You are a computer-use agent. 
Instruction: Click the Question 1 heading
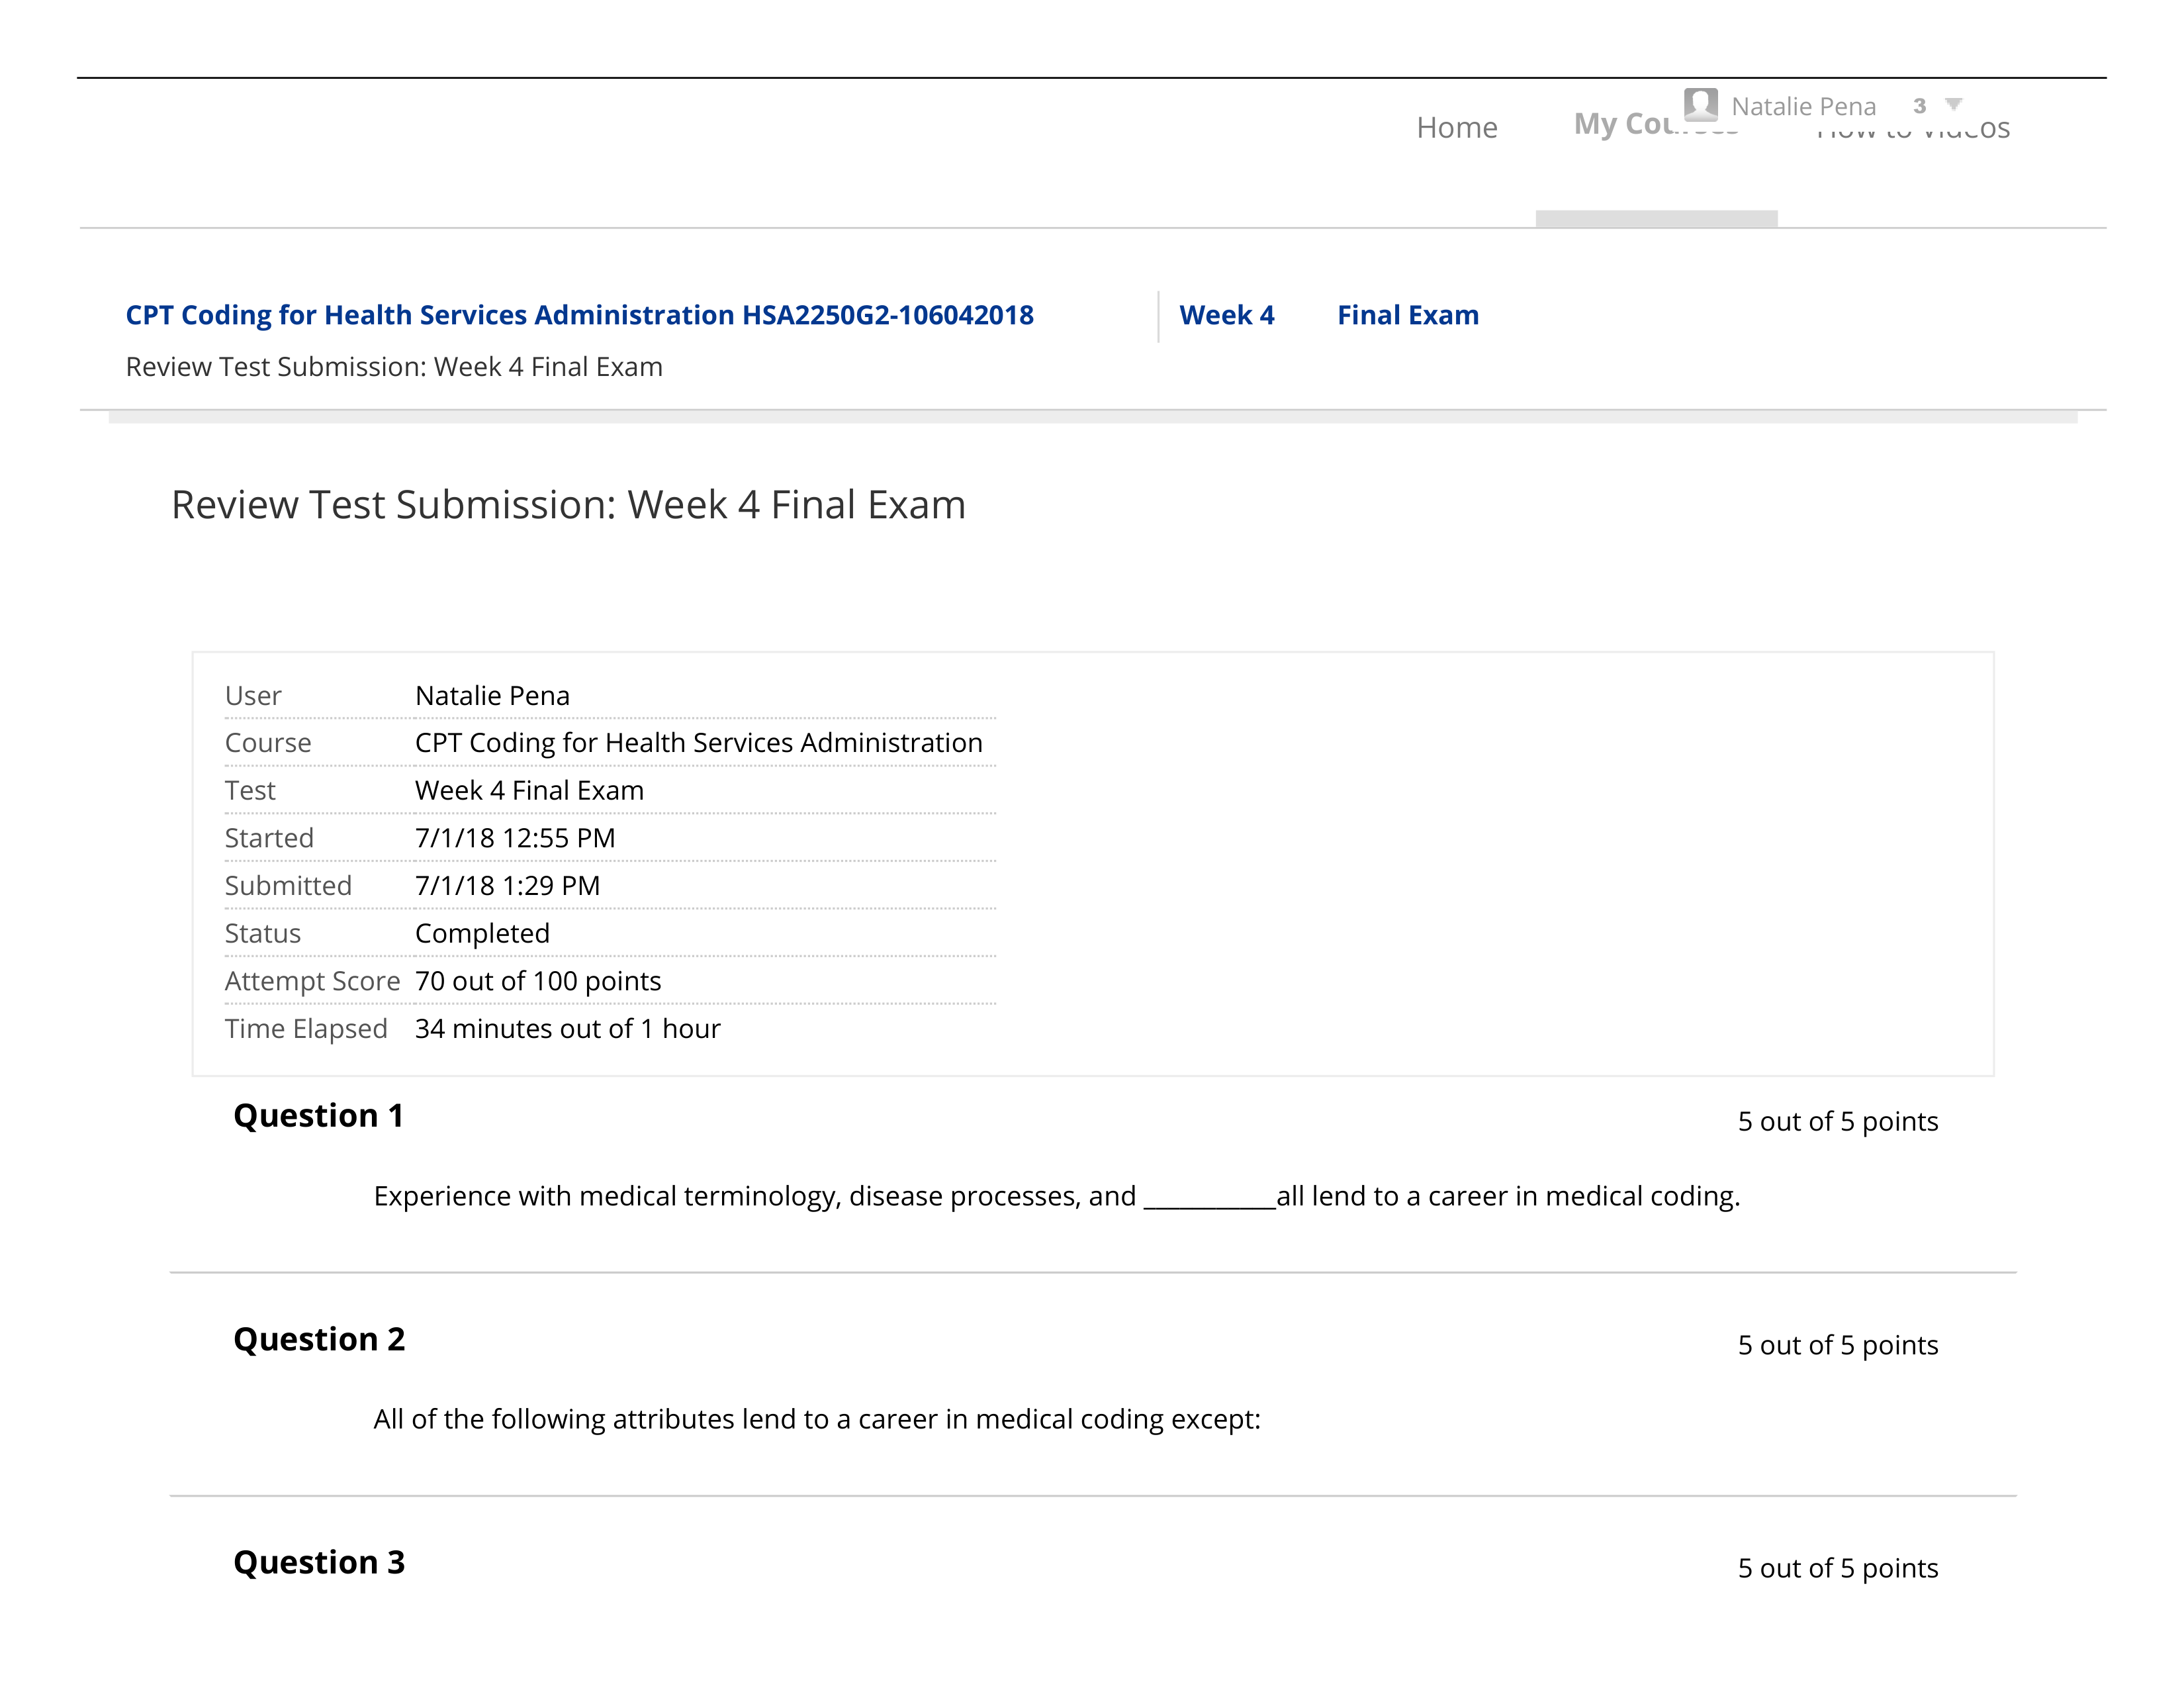(318, 1115)
